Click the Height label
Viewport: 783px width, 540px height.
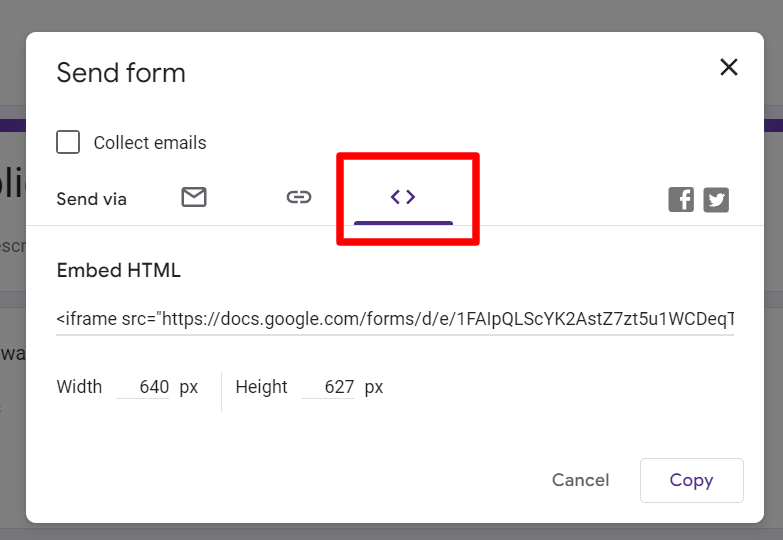[261, 387]
